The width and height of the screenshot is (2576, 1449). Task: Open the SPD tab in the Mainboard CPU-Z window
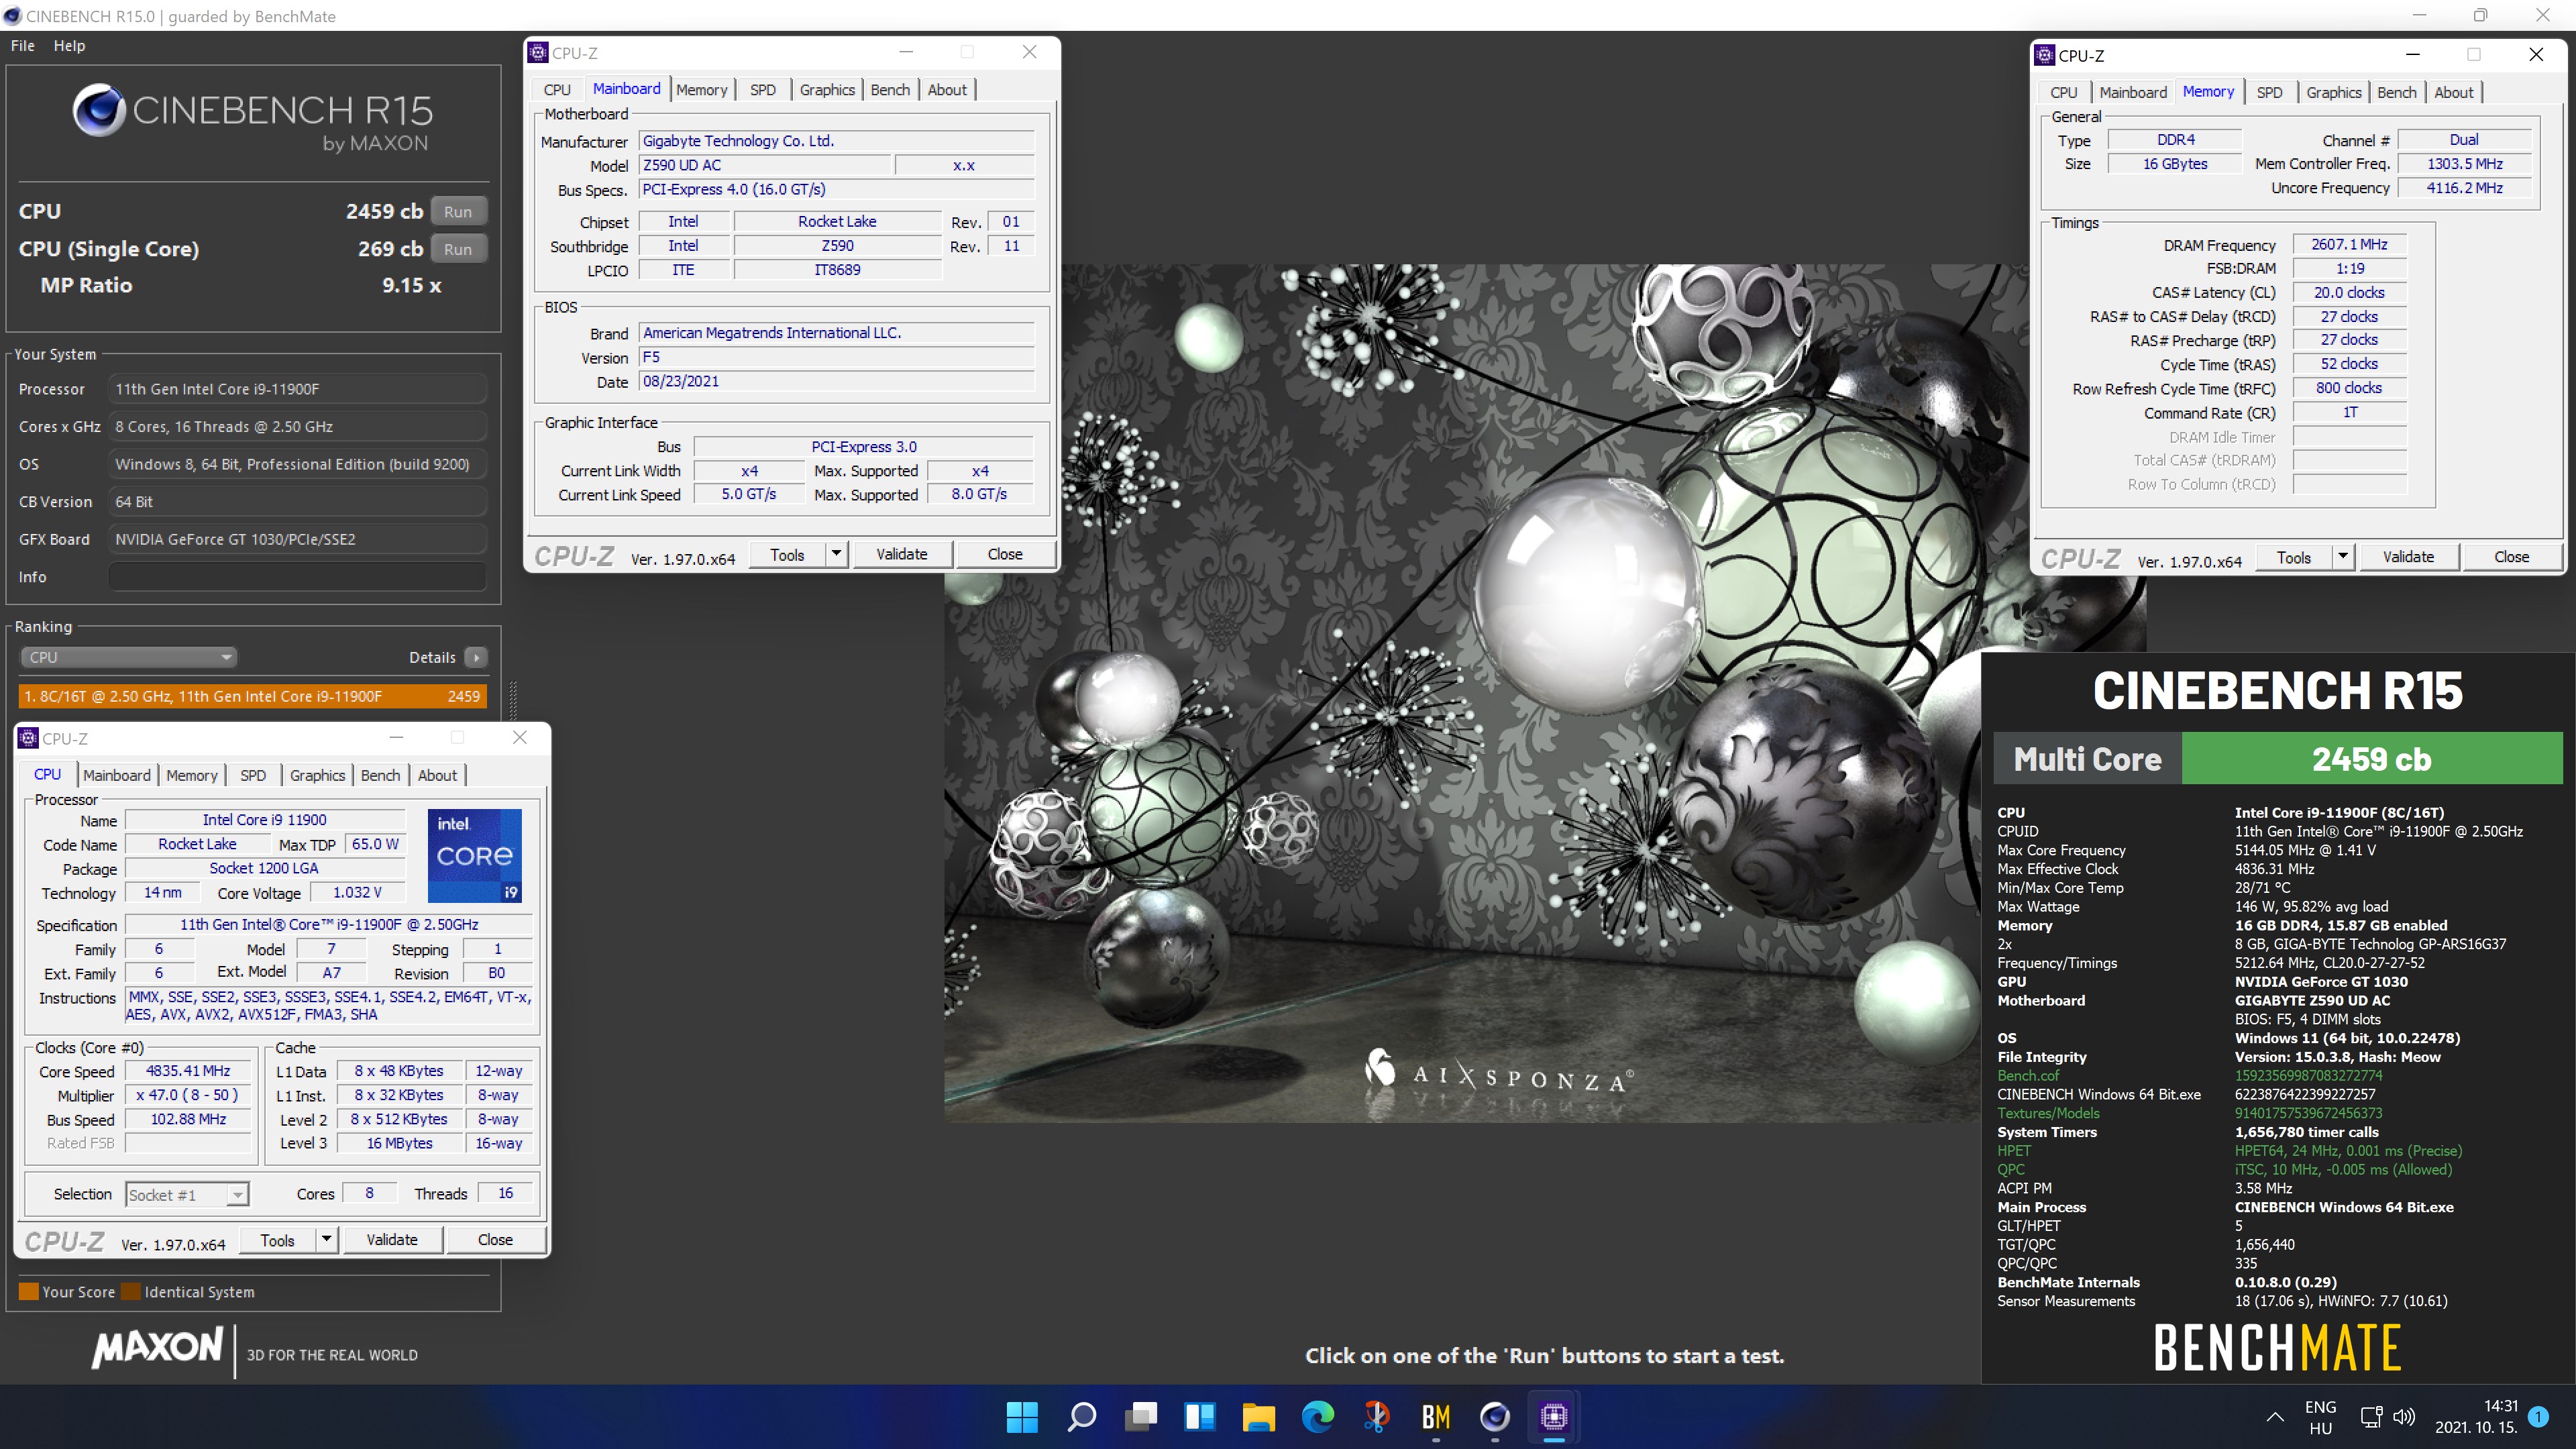762,90
